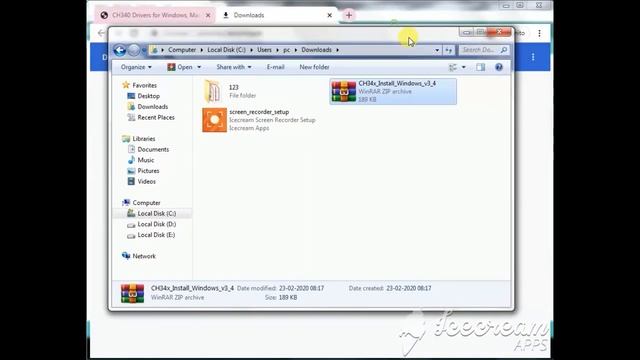Expand the arrow after Downloads in breadcrumb
Image resolution: width=640 pixels, height=360 pixels.
[338, 50]
